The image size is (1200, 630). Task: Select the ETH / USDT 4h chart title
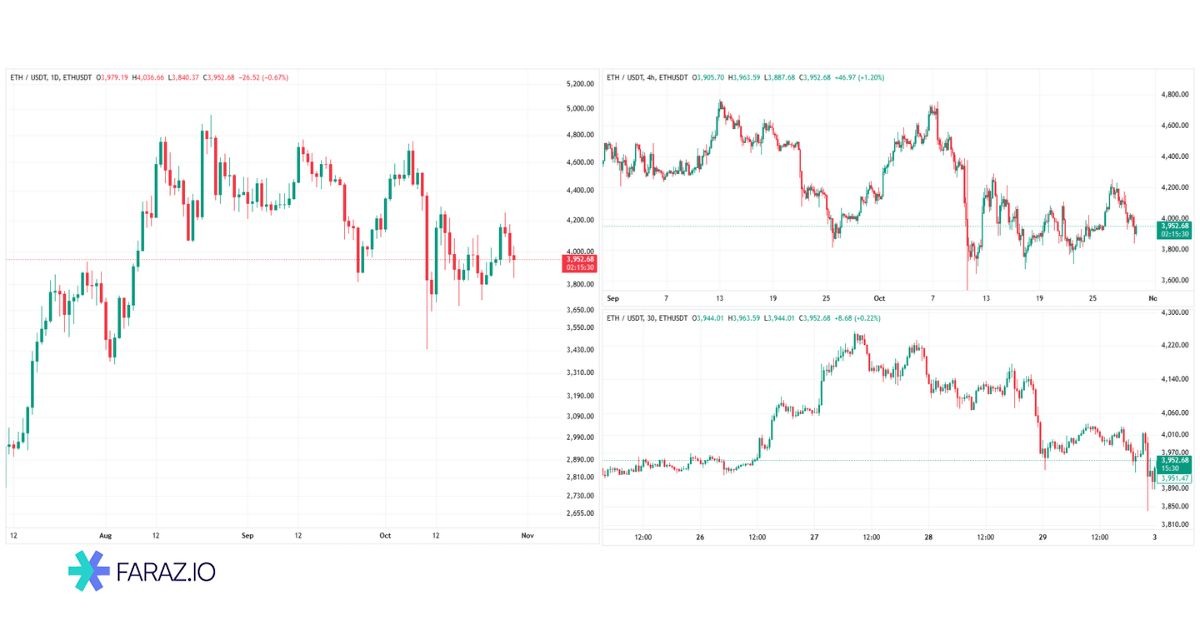[647, 77]
